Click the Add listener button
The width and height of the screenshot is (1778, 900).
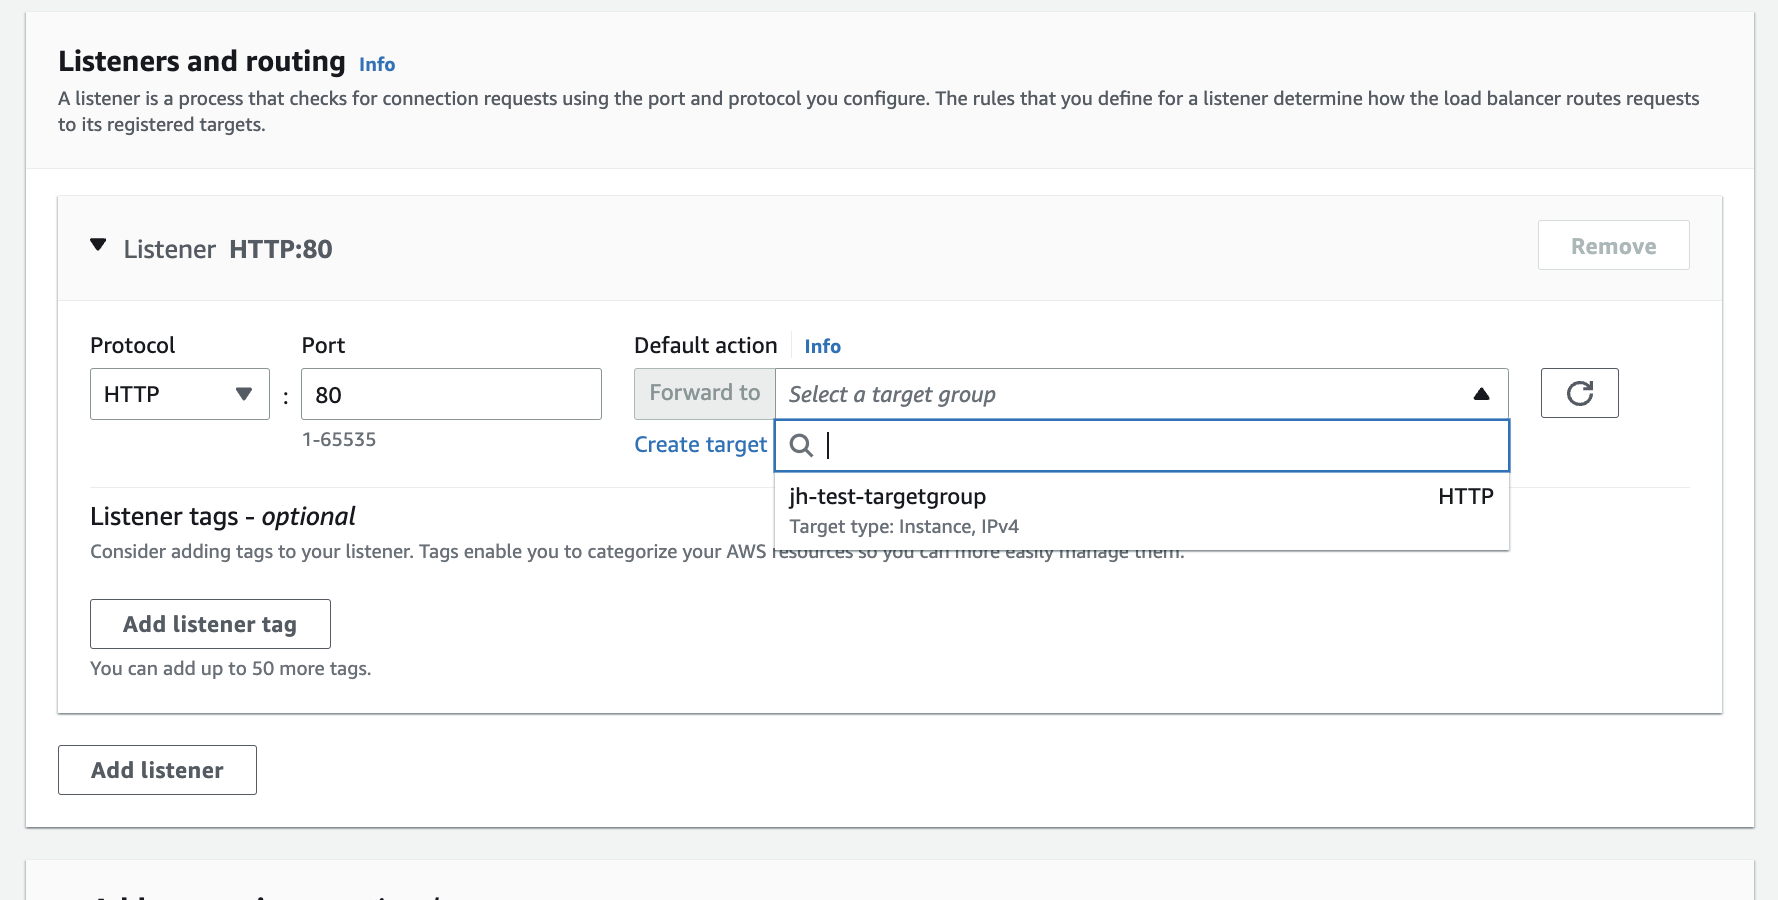pos(157,770)
